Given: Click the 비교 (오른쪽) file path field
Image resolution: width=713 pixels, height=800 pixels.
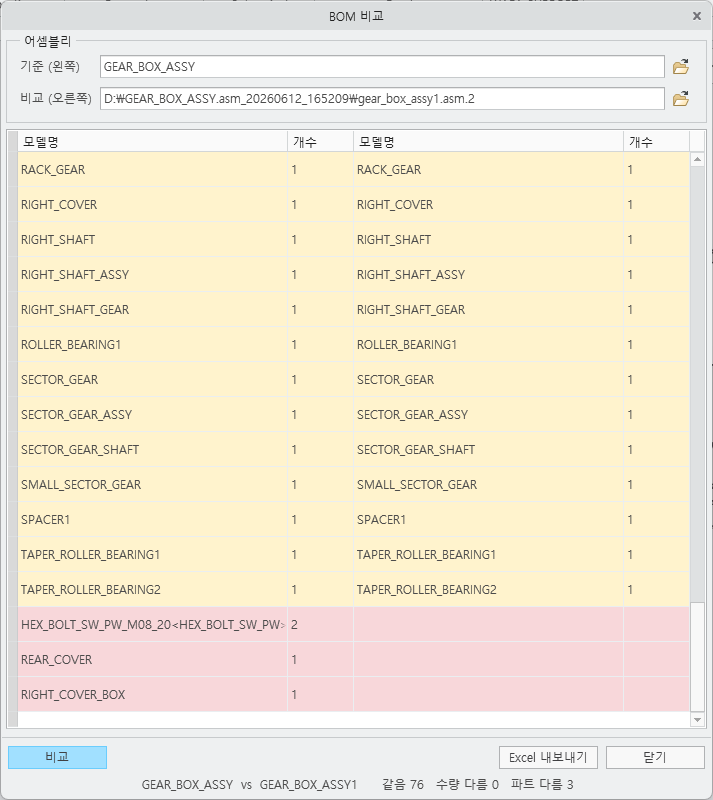Looking at the screenshot, I should pos(382,98).
